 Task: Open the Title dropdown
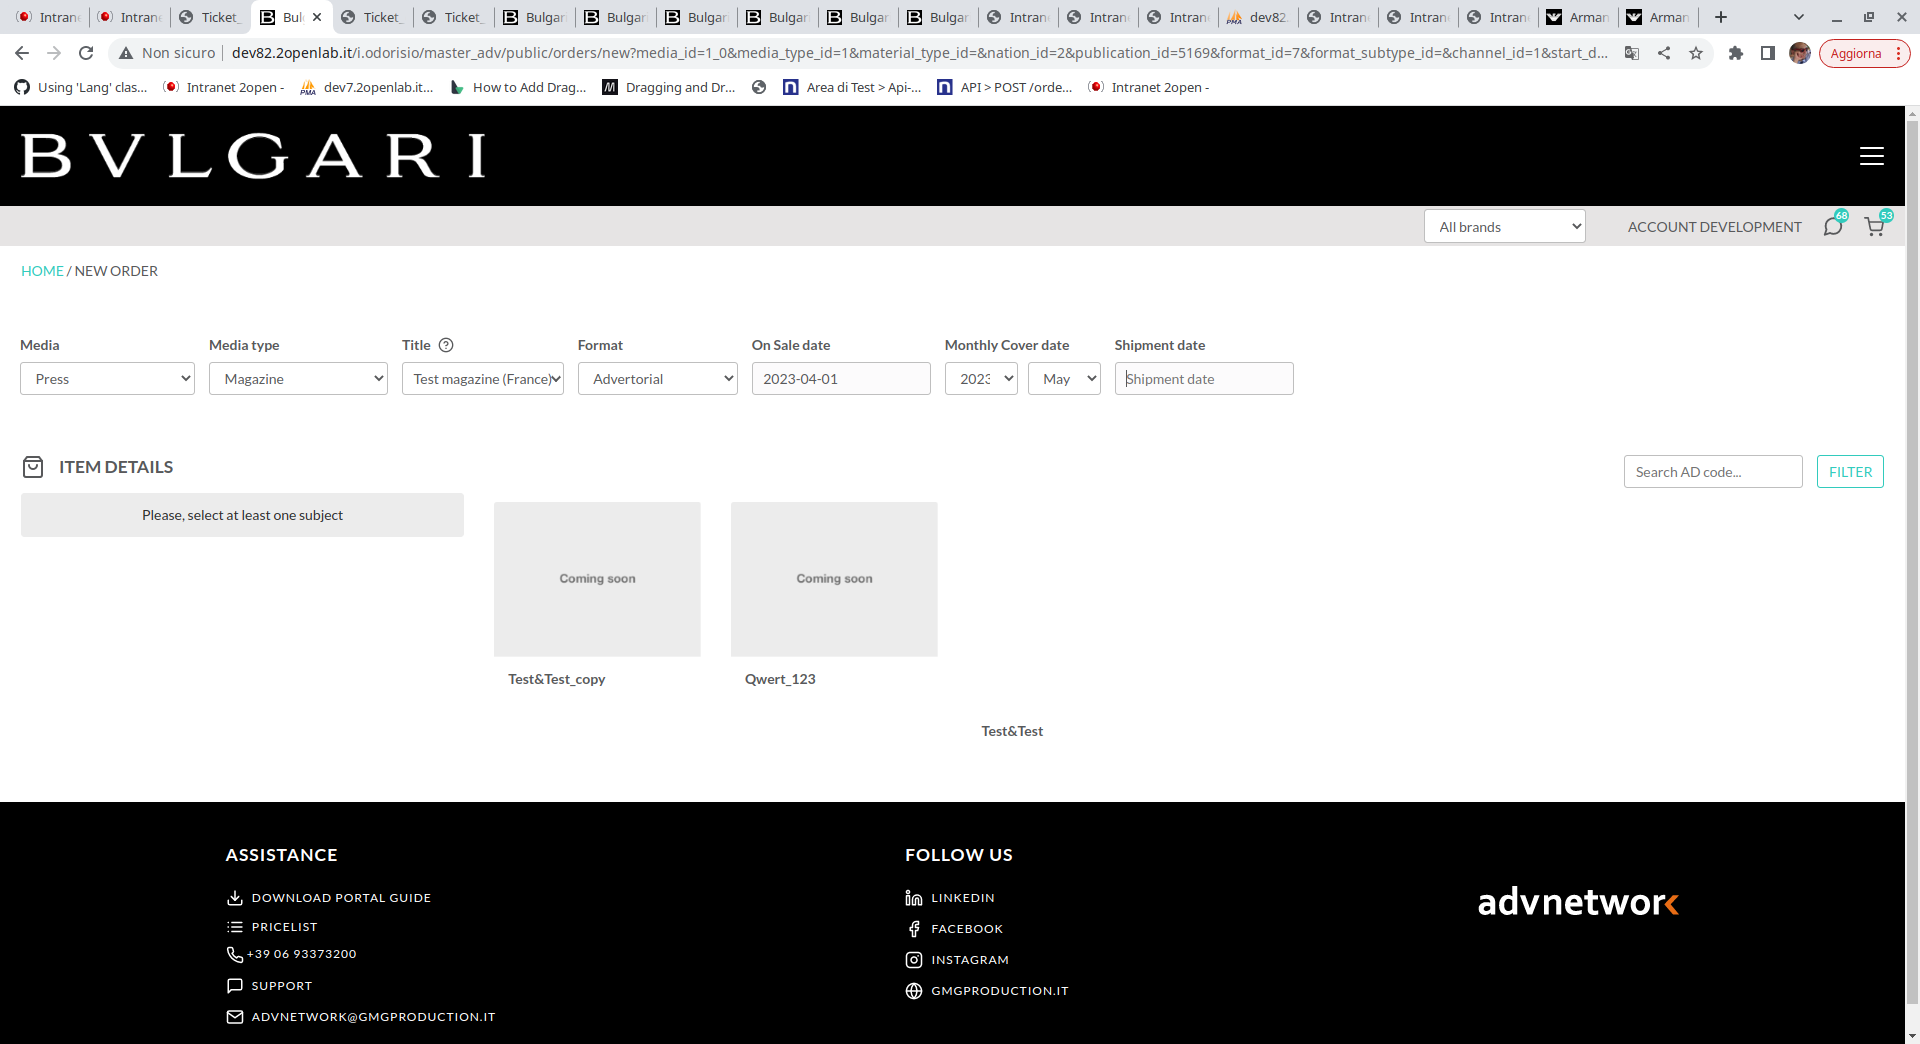pyautogui.click(x=483, y=379)
